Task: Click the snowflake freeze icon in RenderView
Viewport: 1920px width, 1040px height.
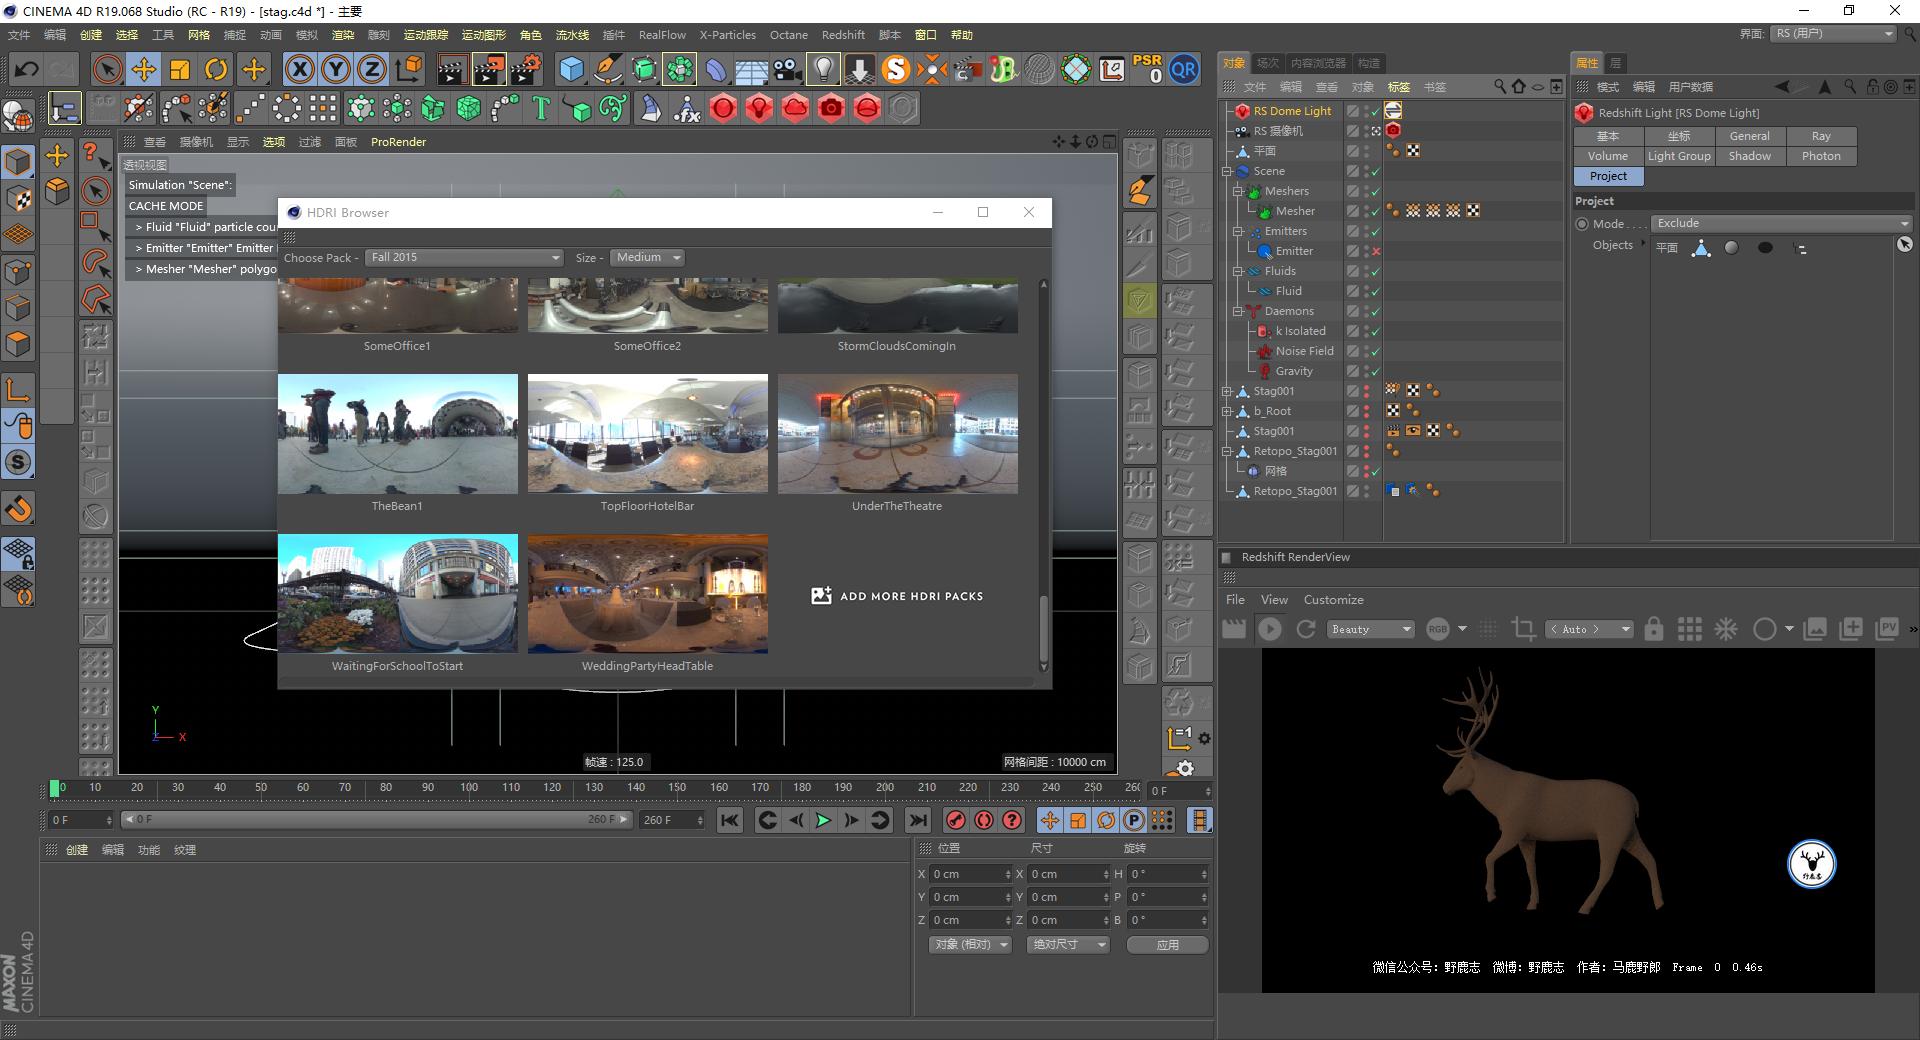Action: 1726,629
